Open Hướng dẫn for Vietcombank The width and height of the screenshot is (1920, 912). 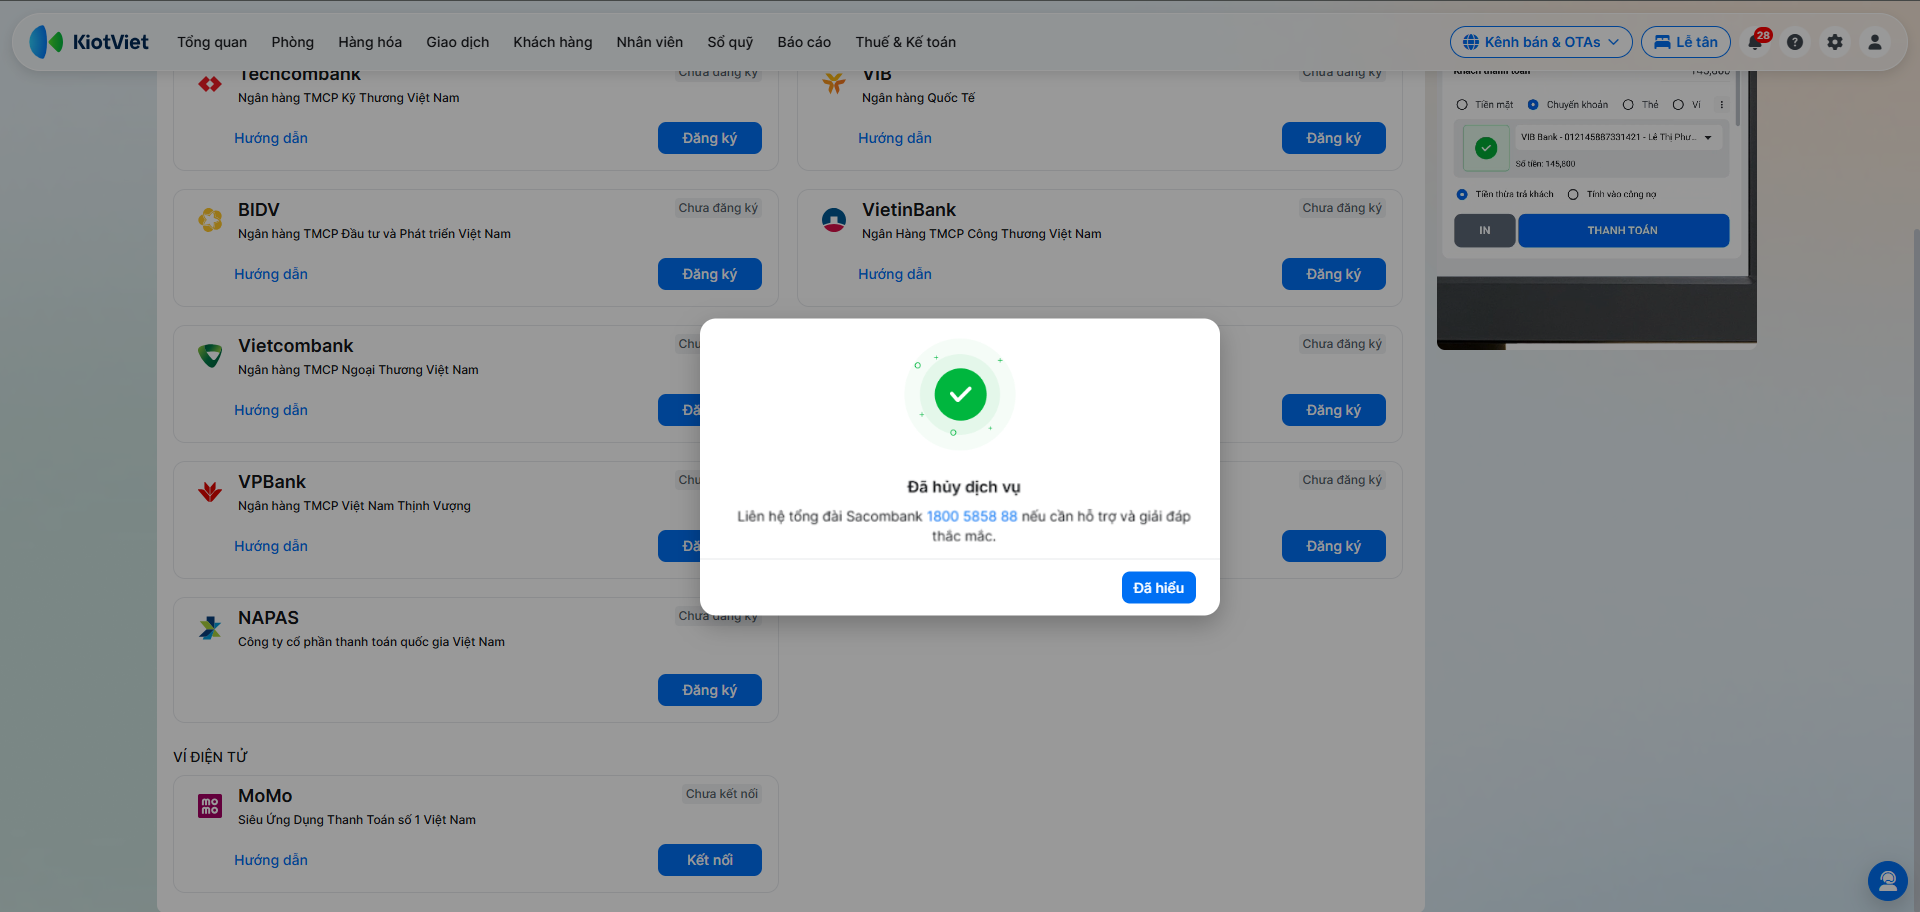[271, 410]
